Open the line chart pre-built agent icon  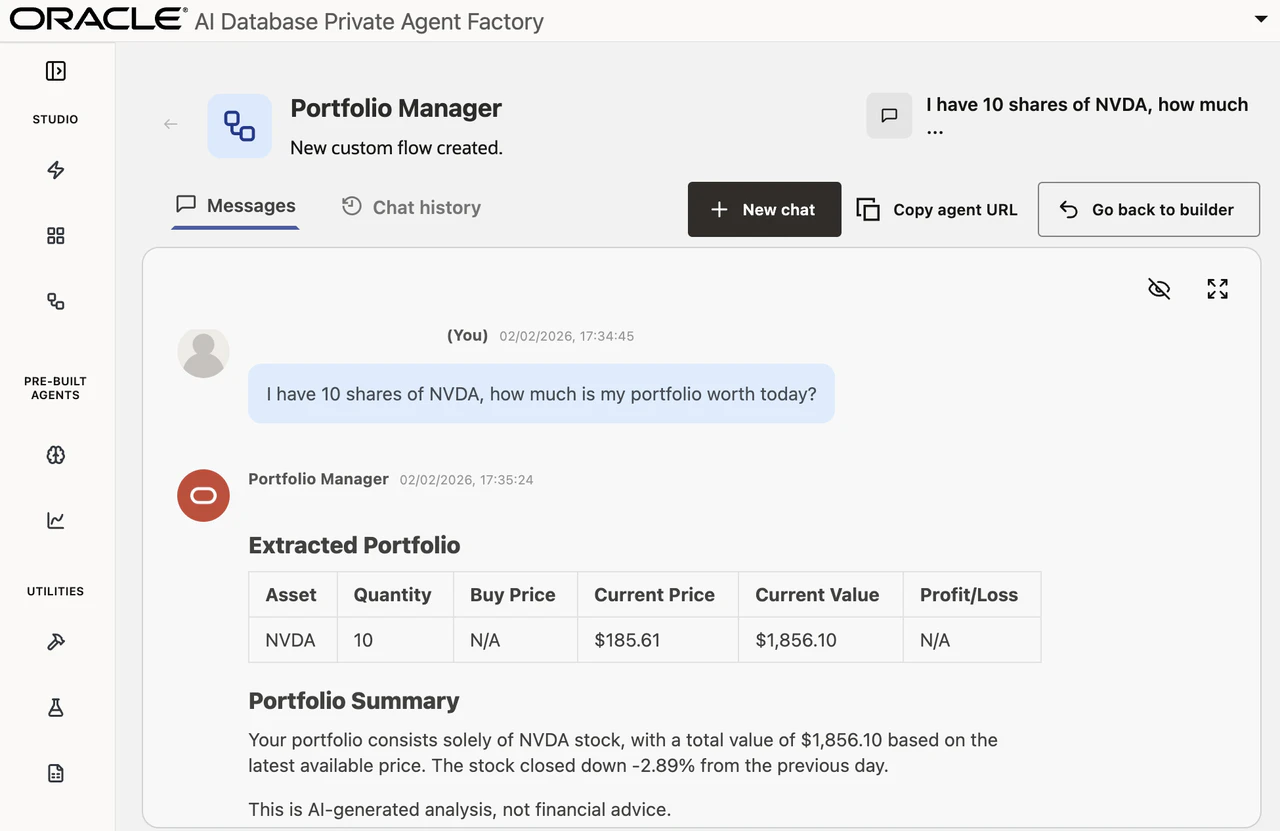[56, 520]
